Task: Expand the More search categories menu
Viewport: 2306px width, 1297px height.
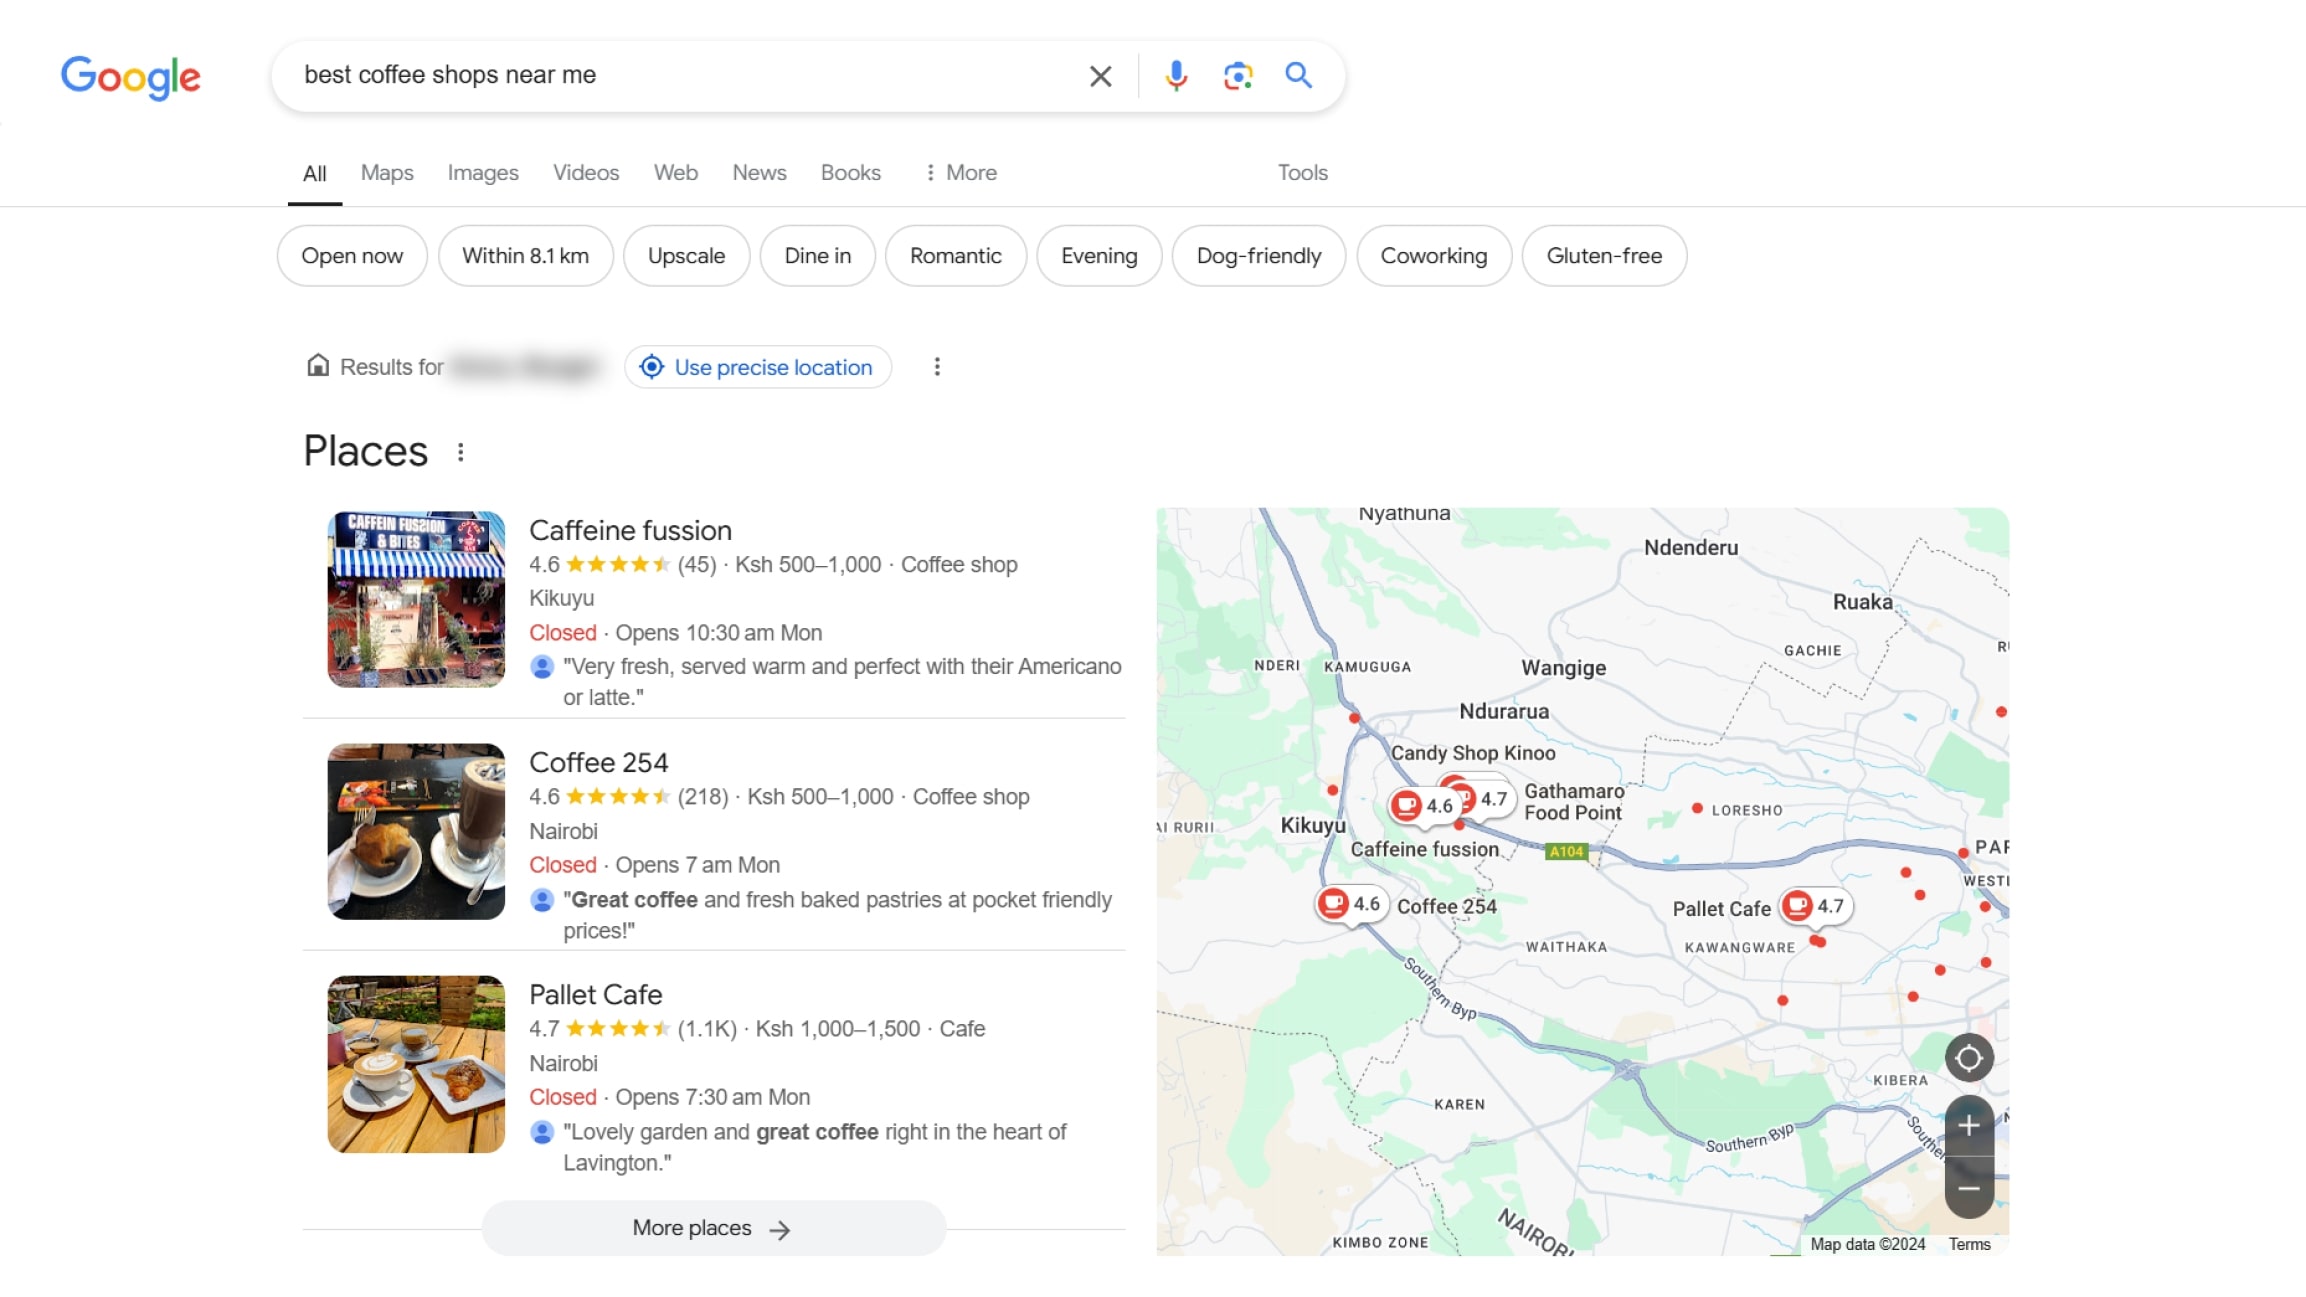Action: 960,173
